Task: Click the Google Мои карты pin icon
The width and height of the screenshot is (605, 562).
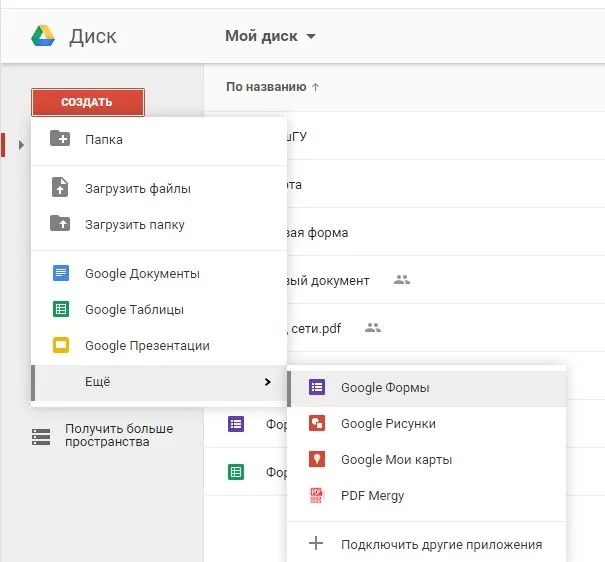Action: pyautogui.click(x=317, y=459)
